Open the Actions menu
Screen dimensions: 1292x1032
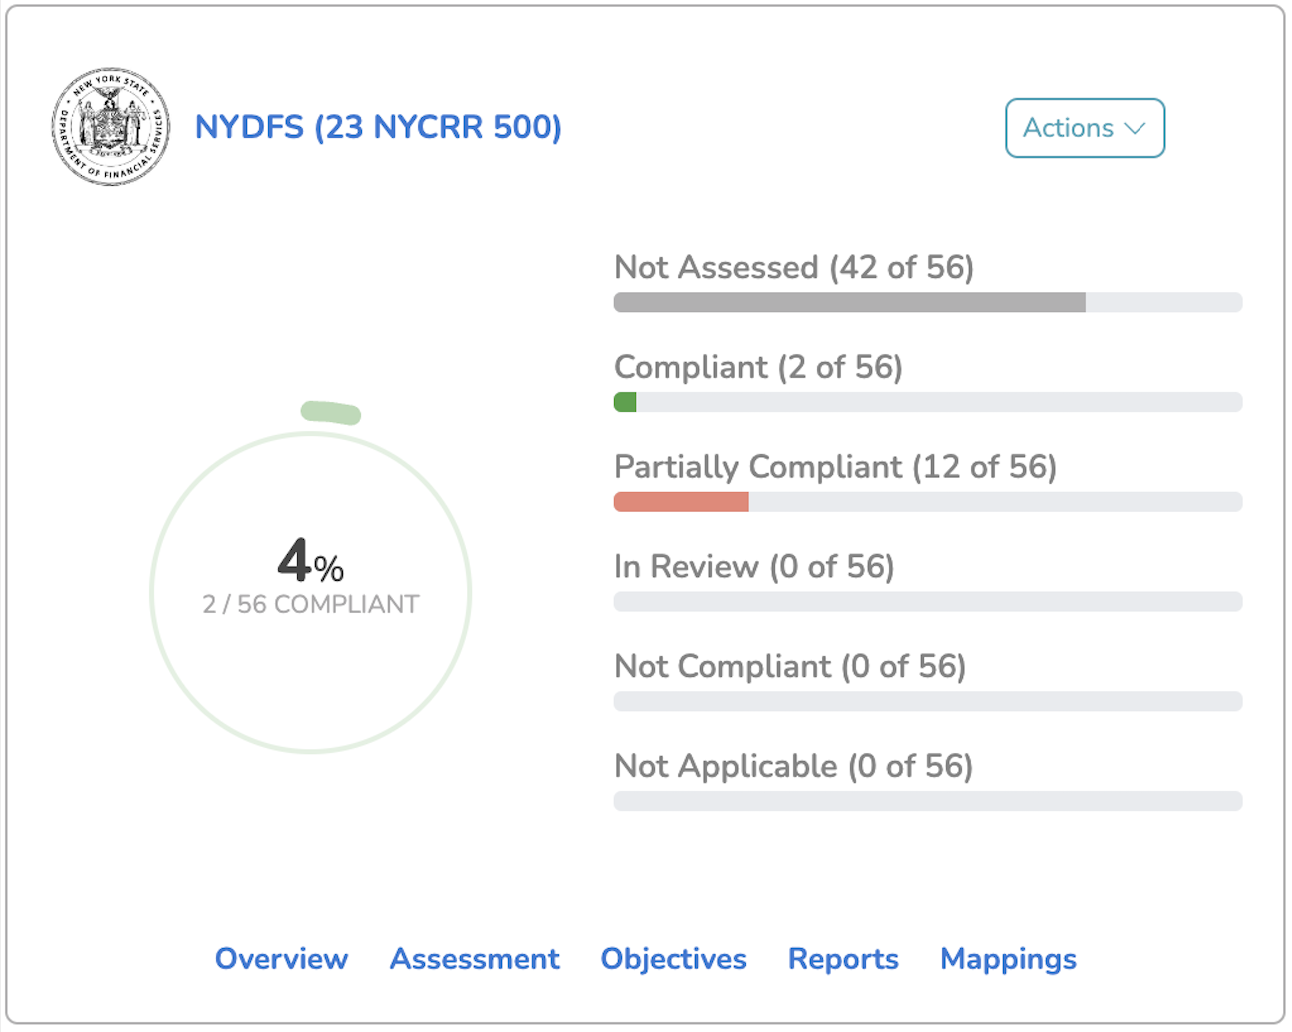point(1084,128)
